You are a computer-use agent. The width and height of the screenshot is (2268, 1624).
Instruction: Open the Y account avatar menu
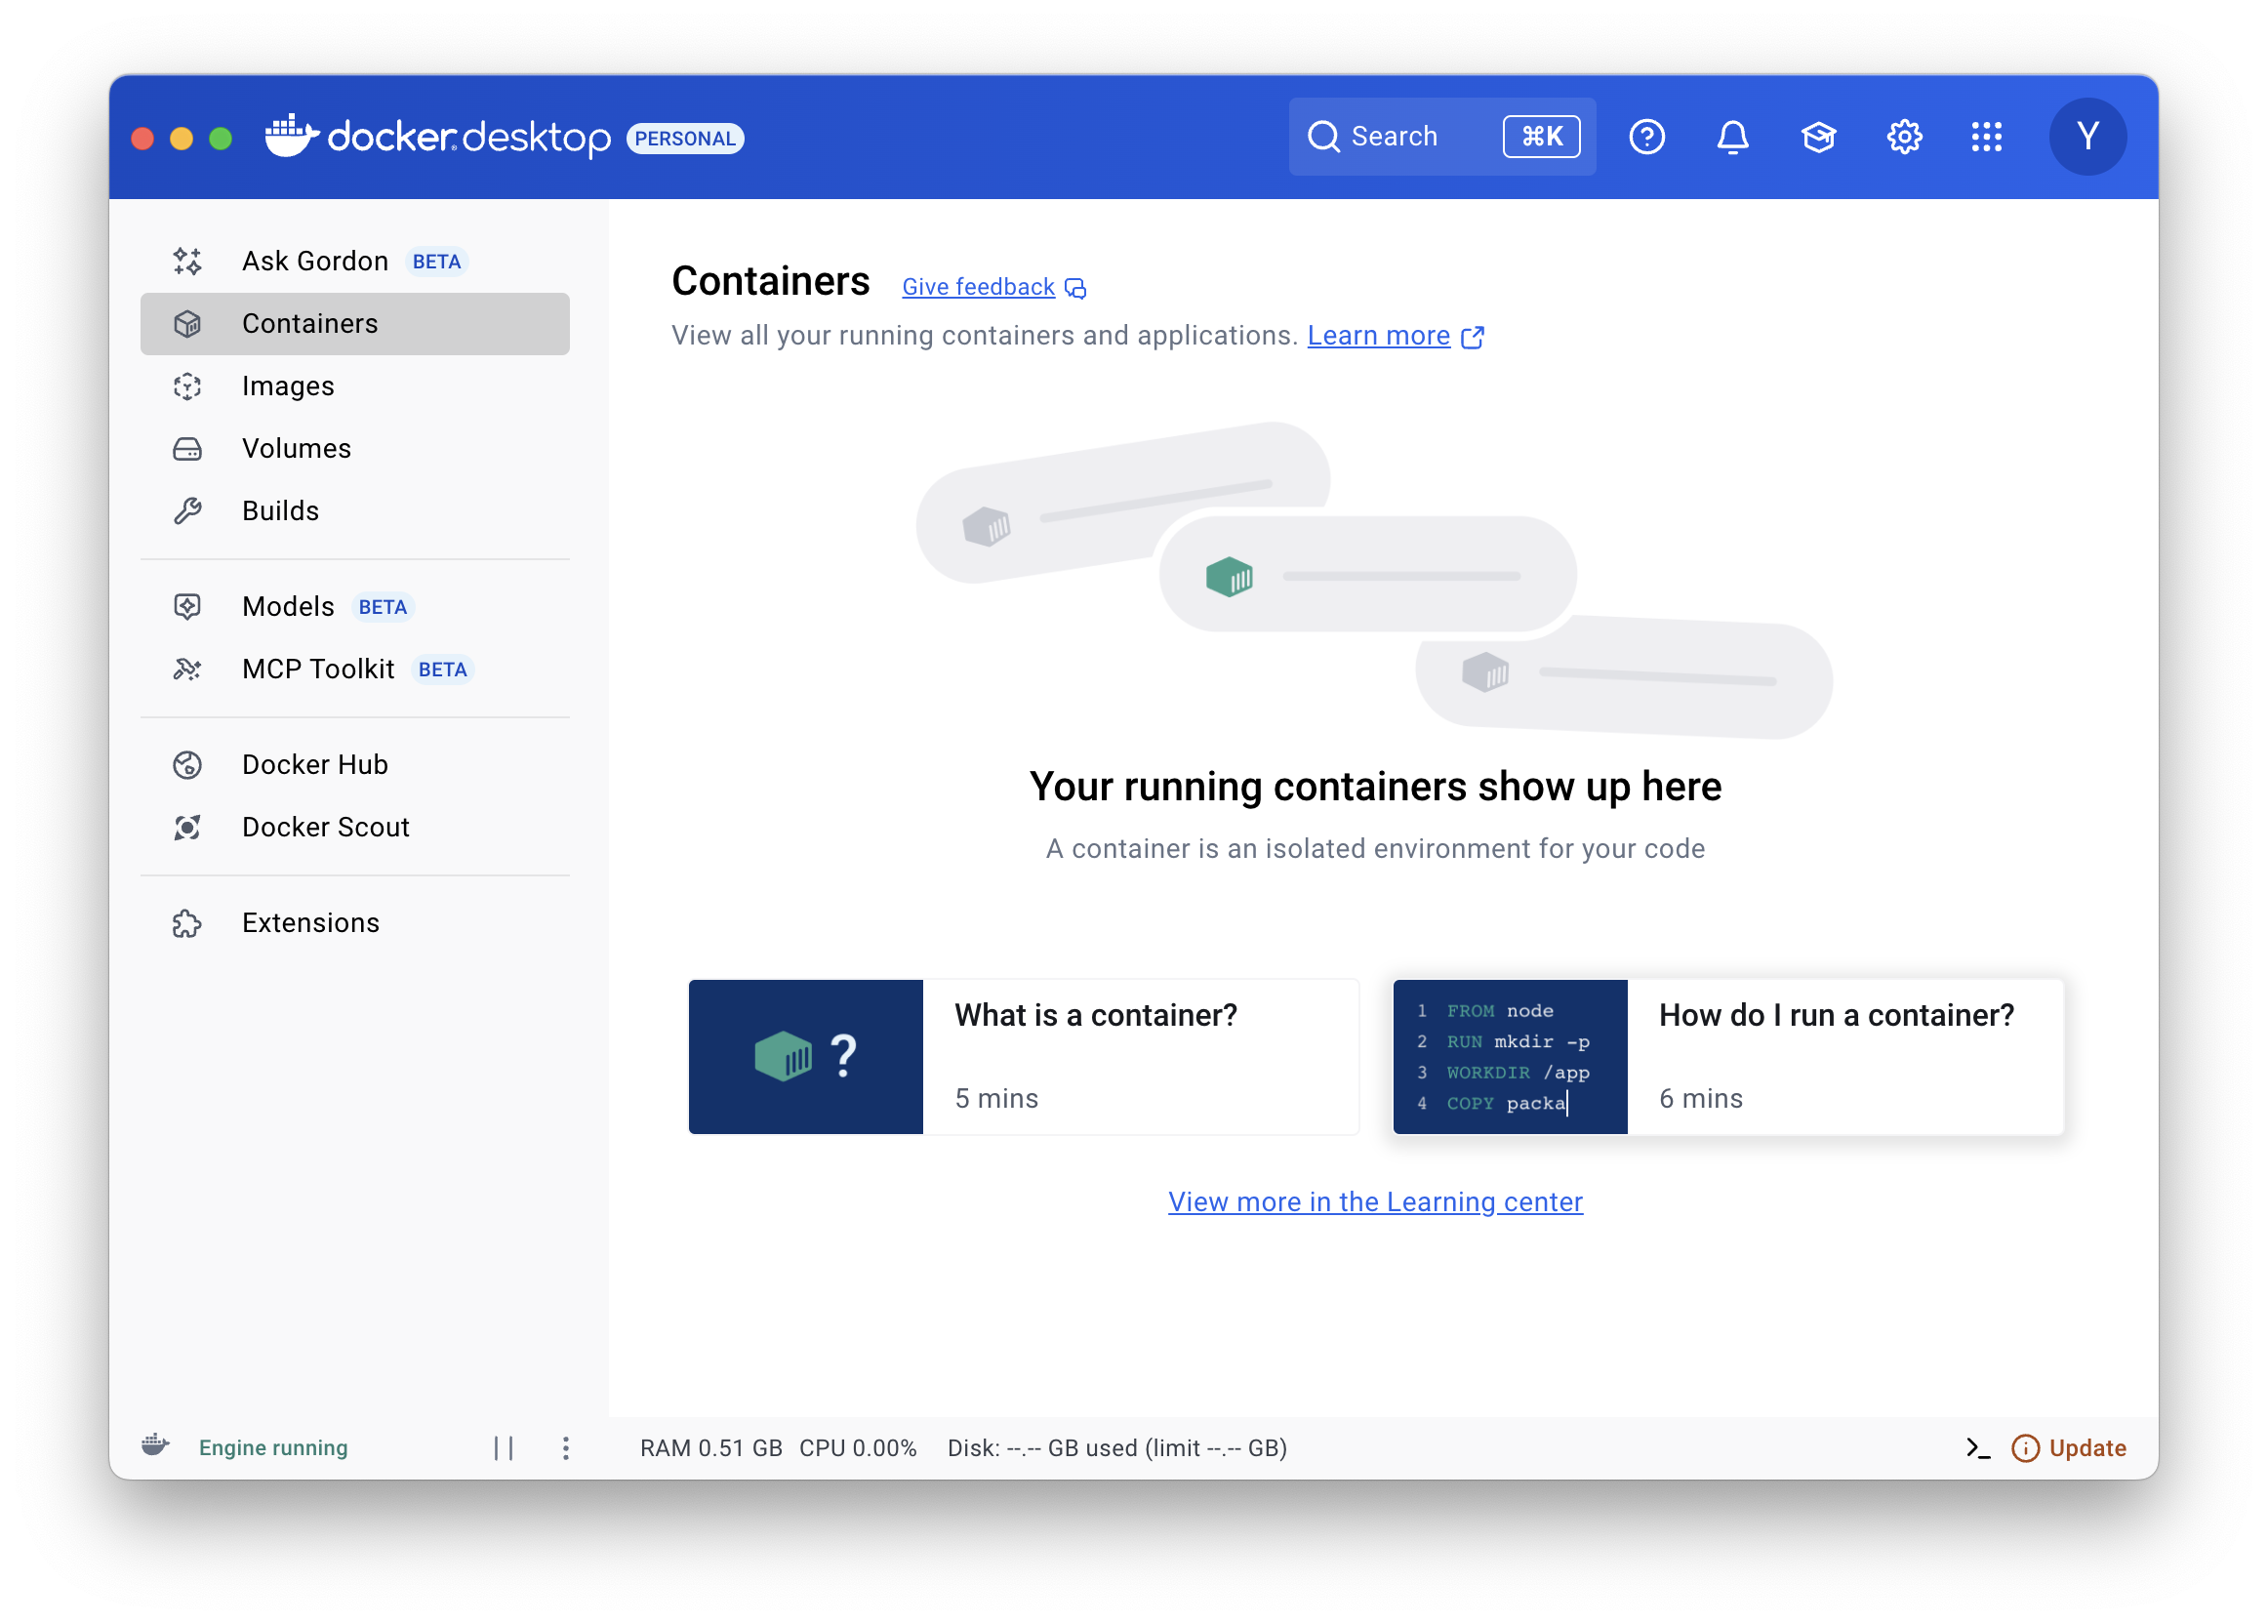pos(2087,136)
